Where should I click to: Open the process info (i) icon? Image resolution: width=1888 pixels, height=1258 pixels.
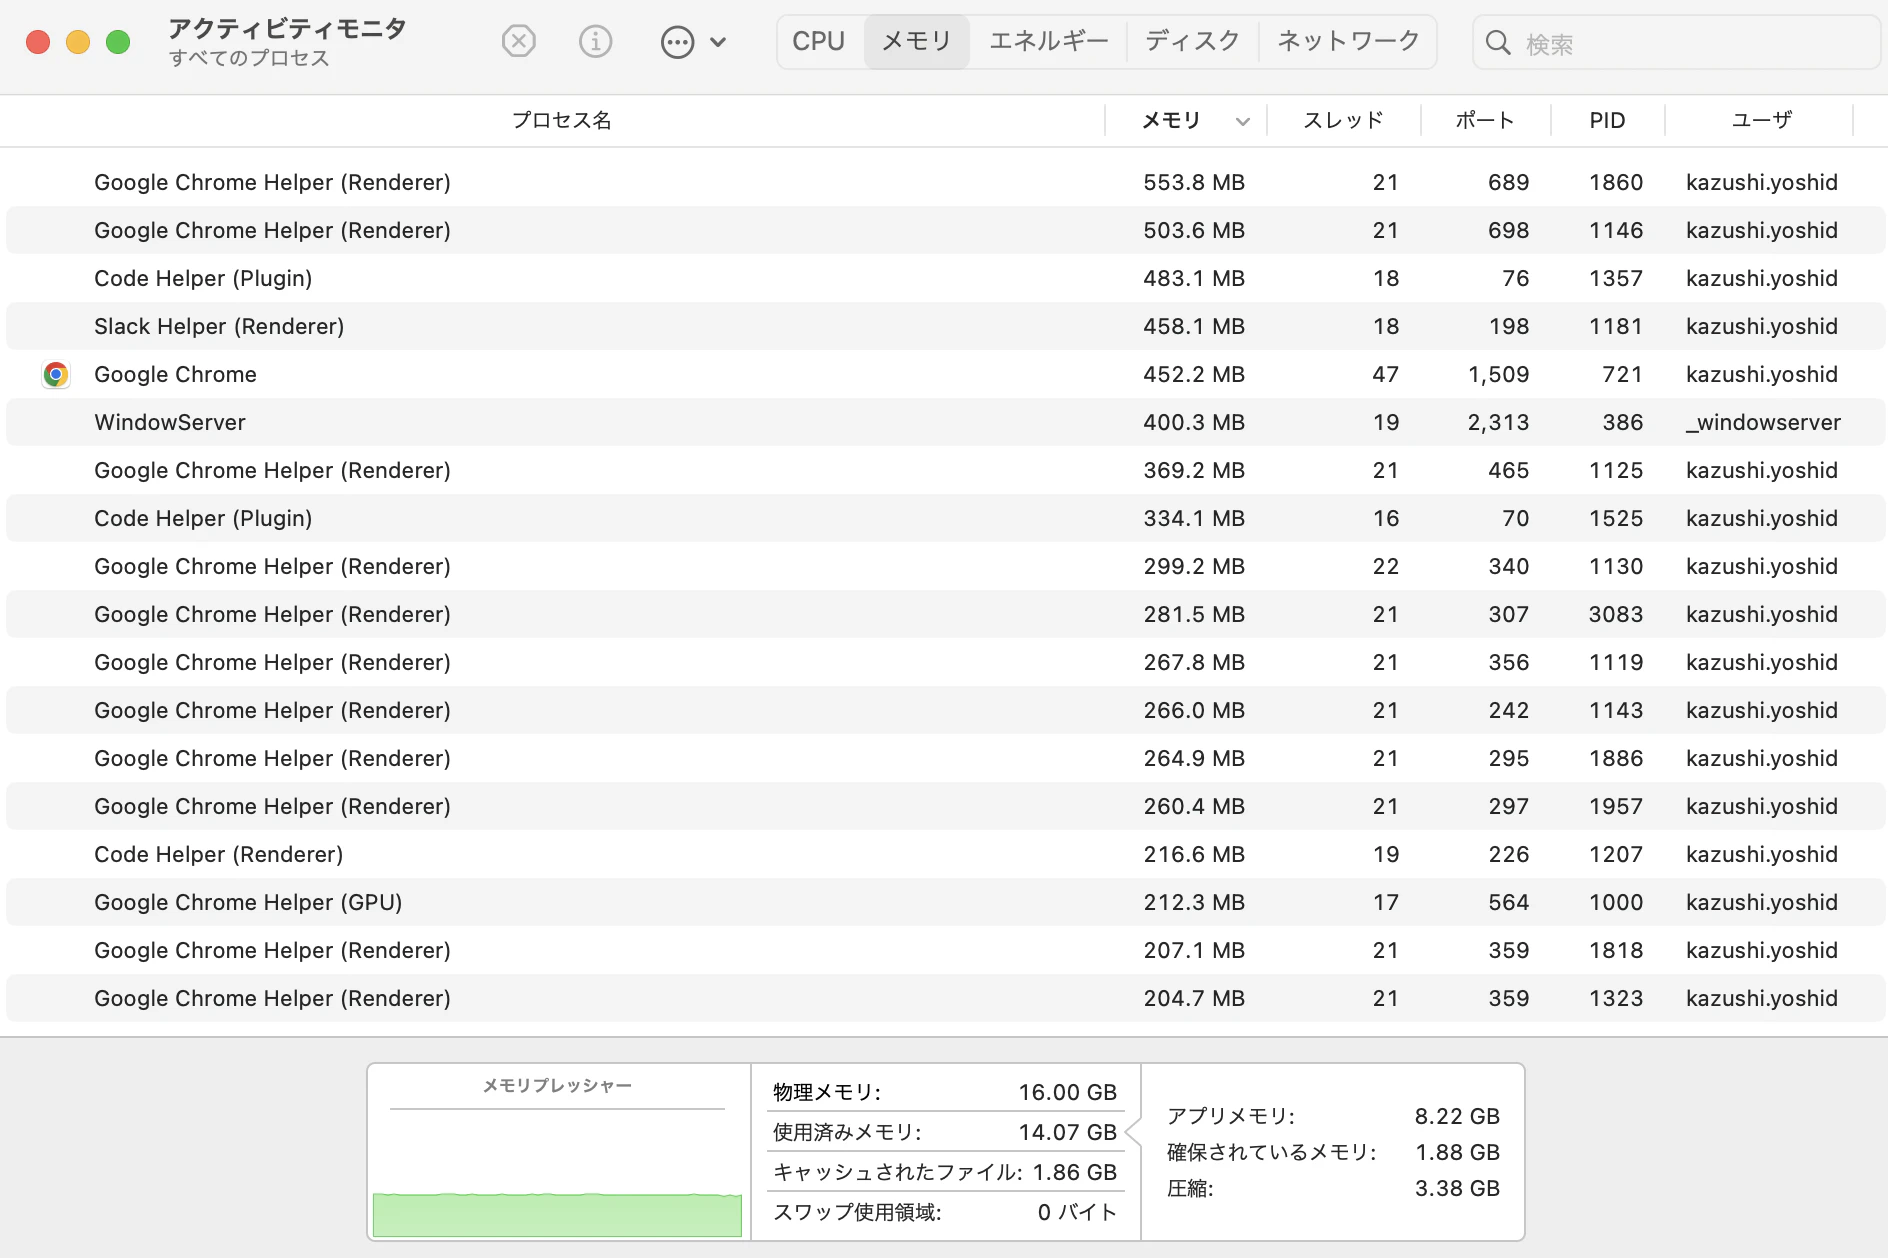596,42
